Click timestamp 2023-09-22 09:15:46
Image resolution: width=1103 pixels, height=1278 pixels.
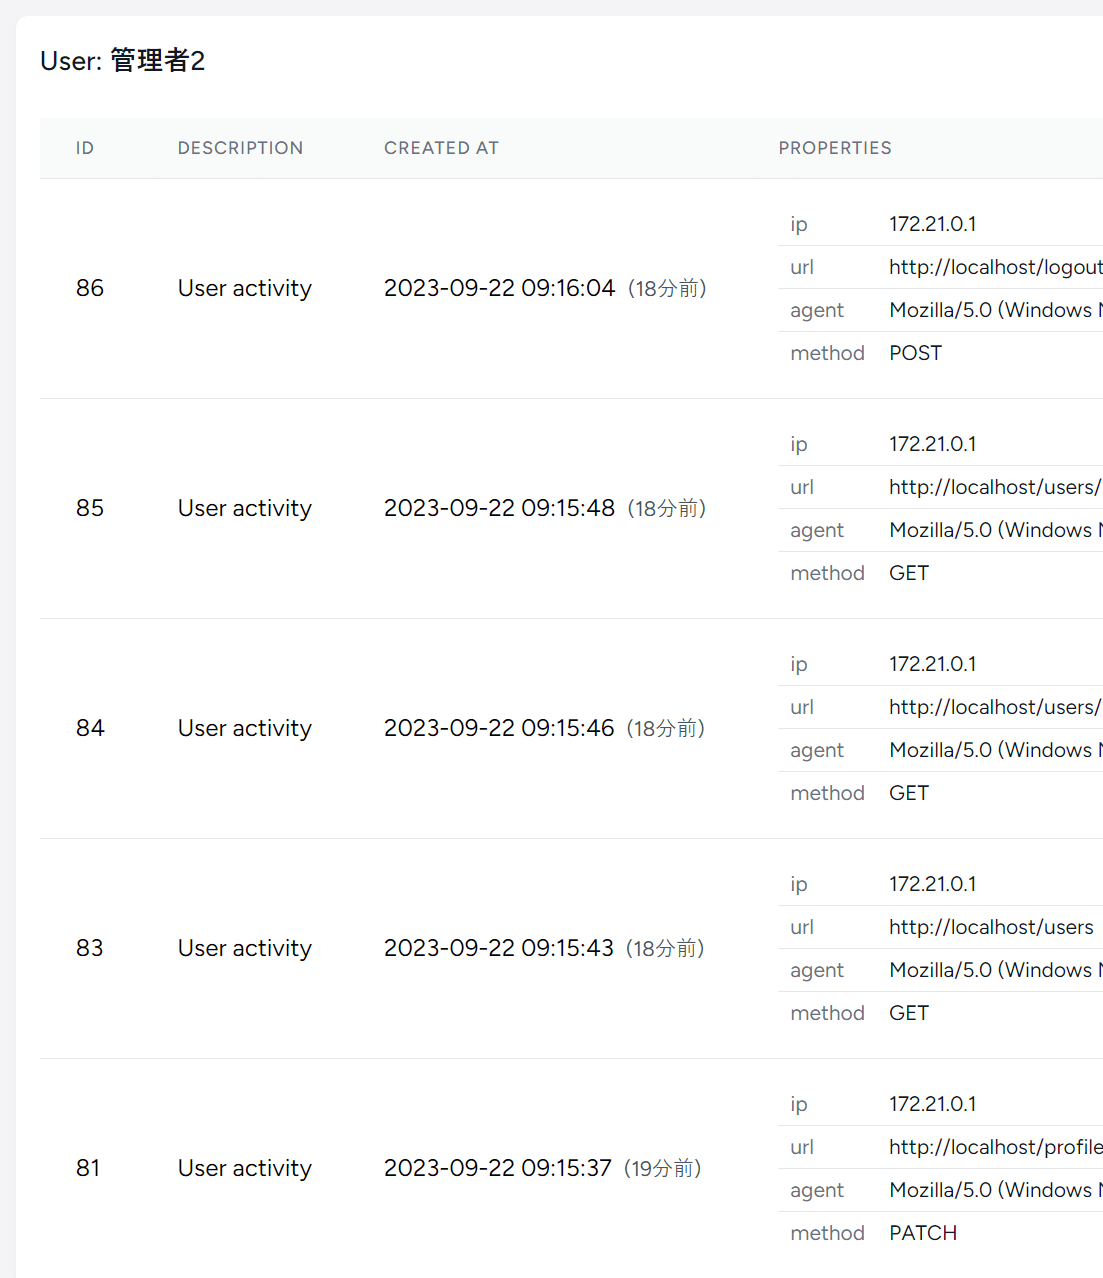(x=499, y=728)
